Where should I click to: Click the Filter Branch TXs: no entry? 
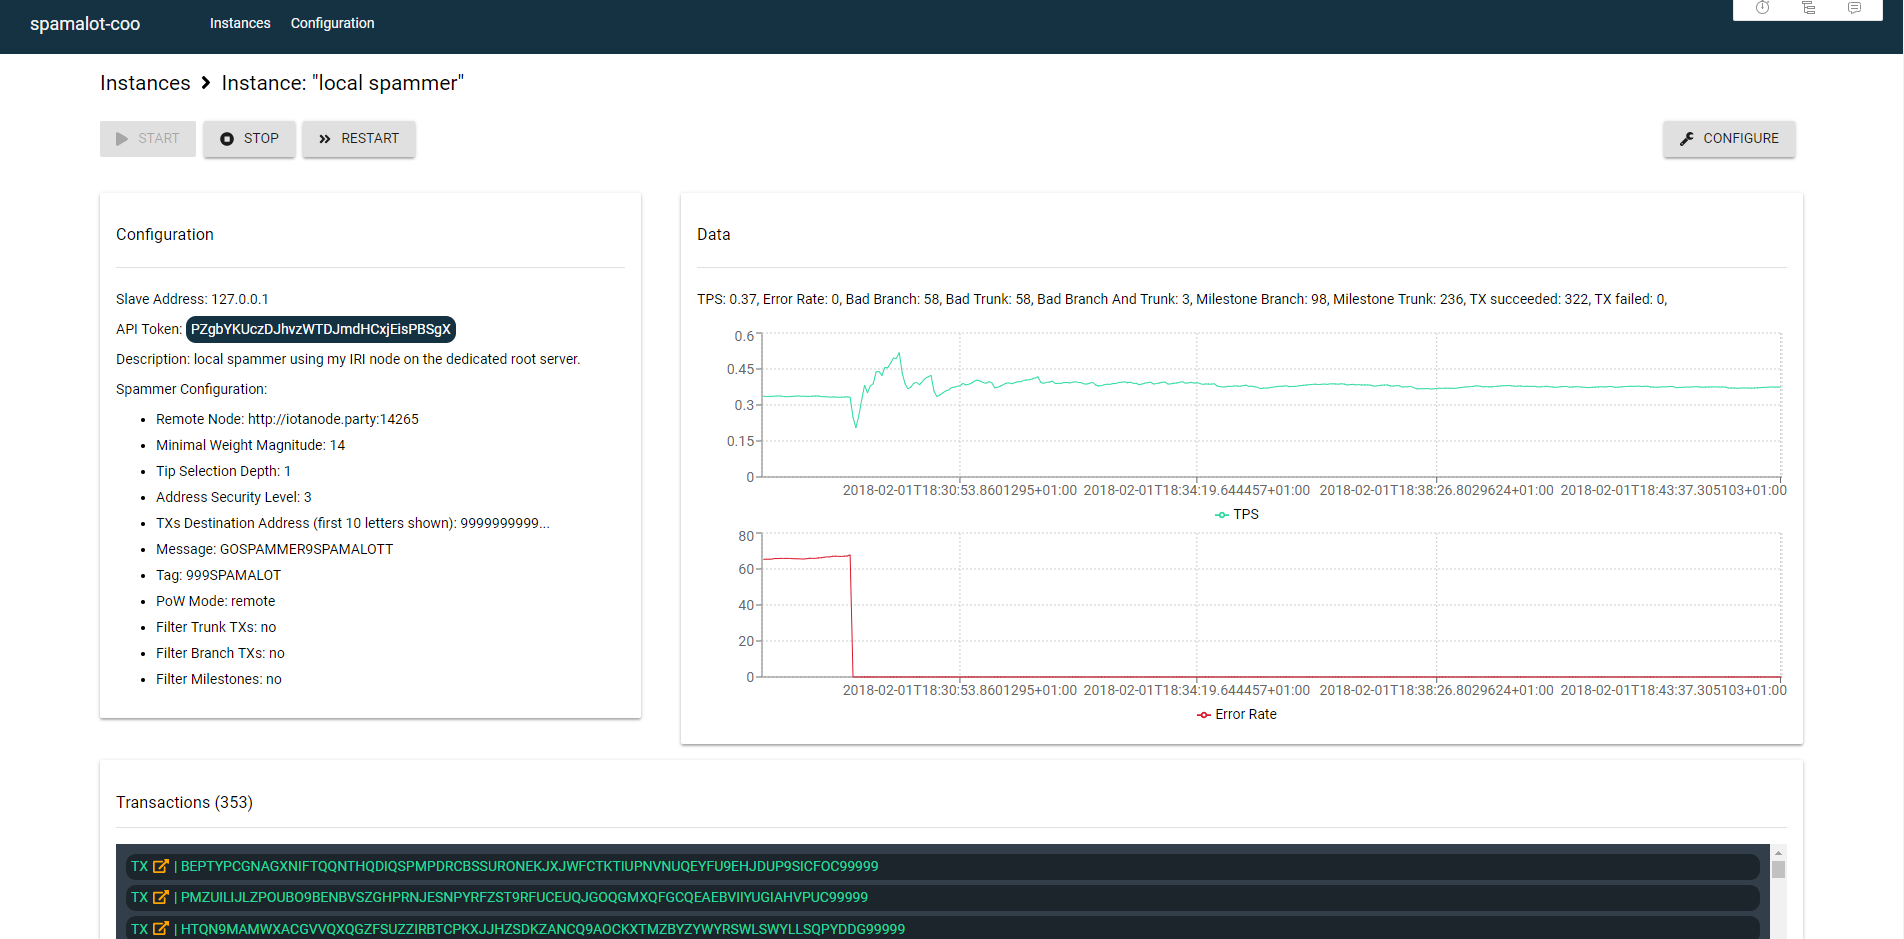pyautogui.click(x=220, y=653)
